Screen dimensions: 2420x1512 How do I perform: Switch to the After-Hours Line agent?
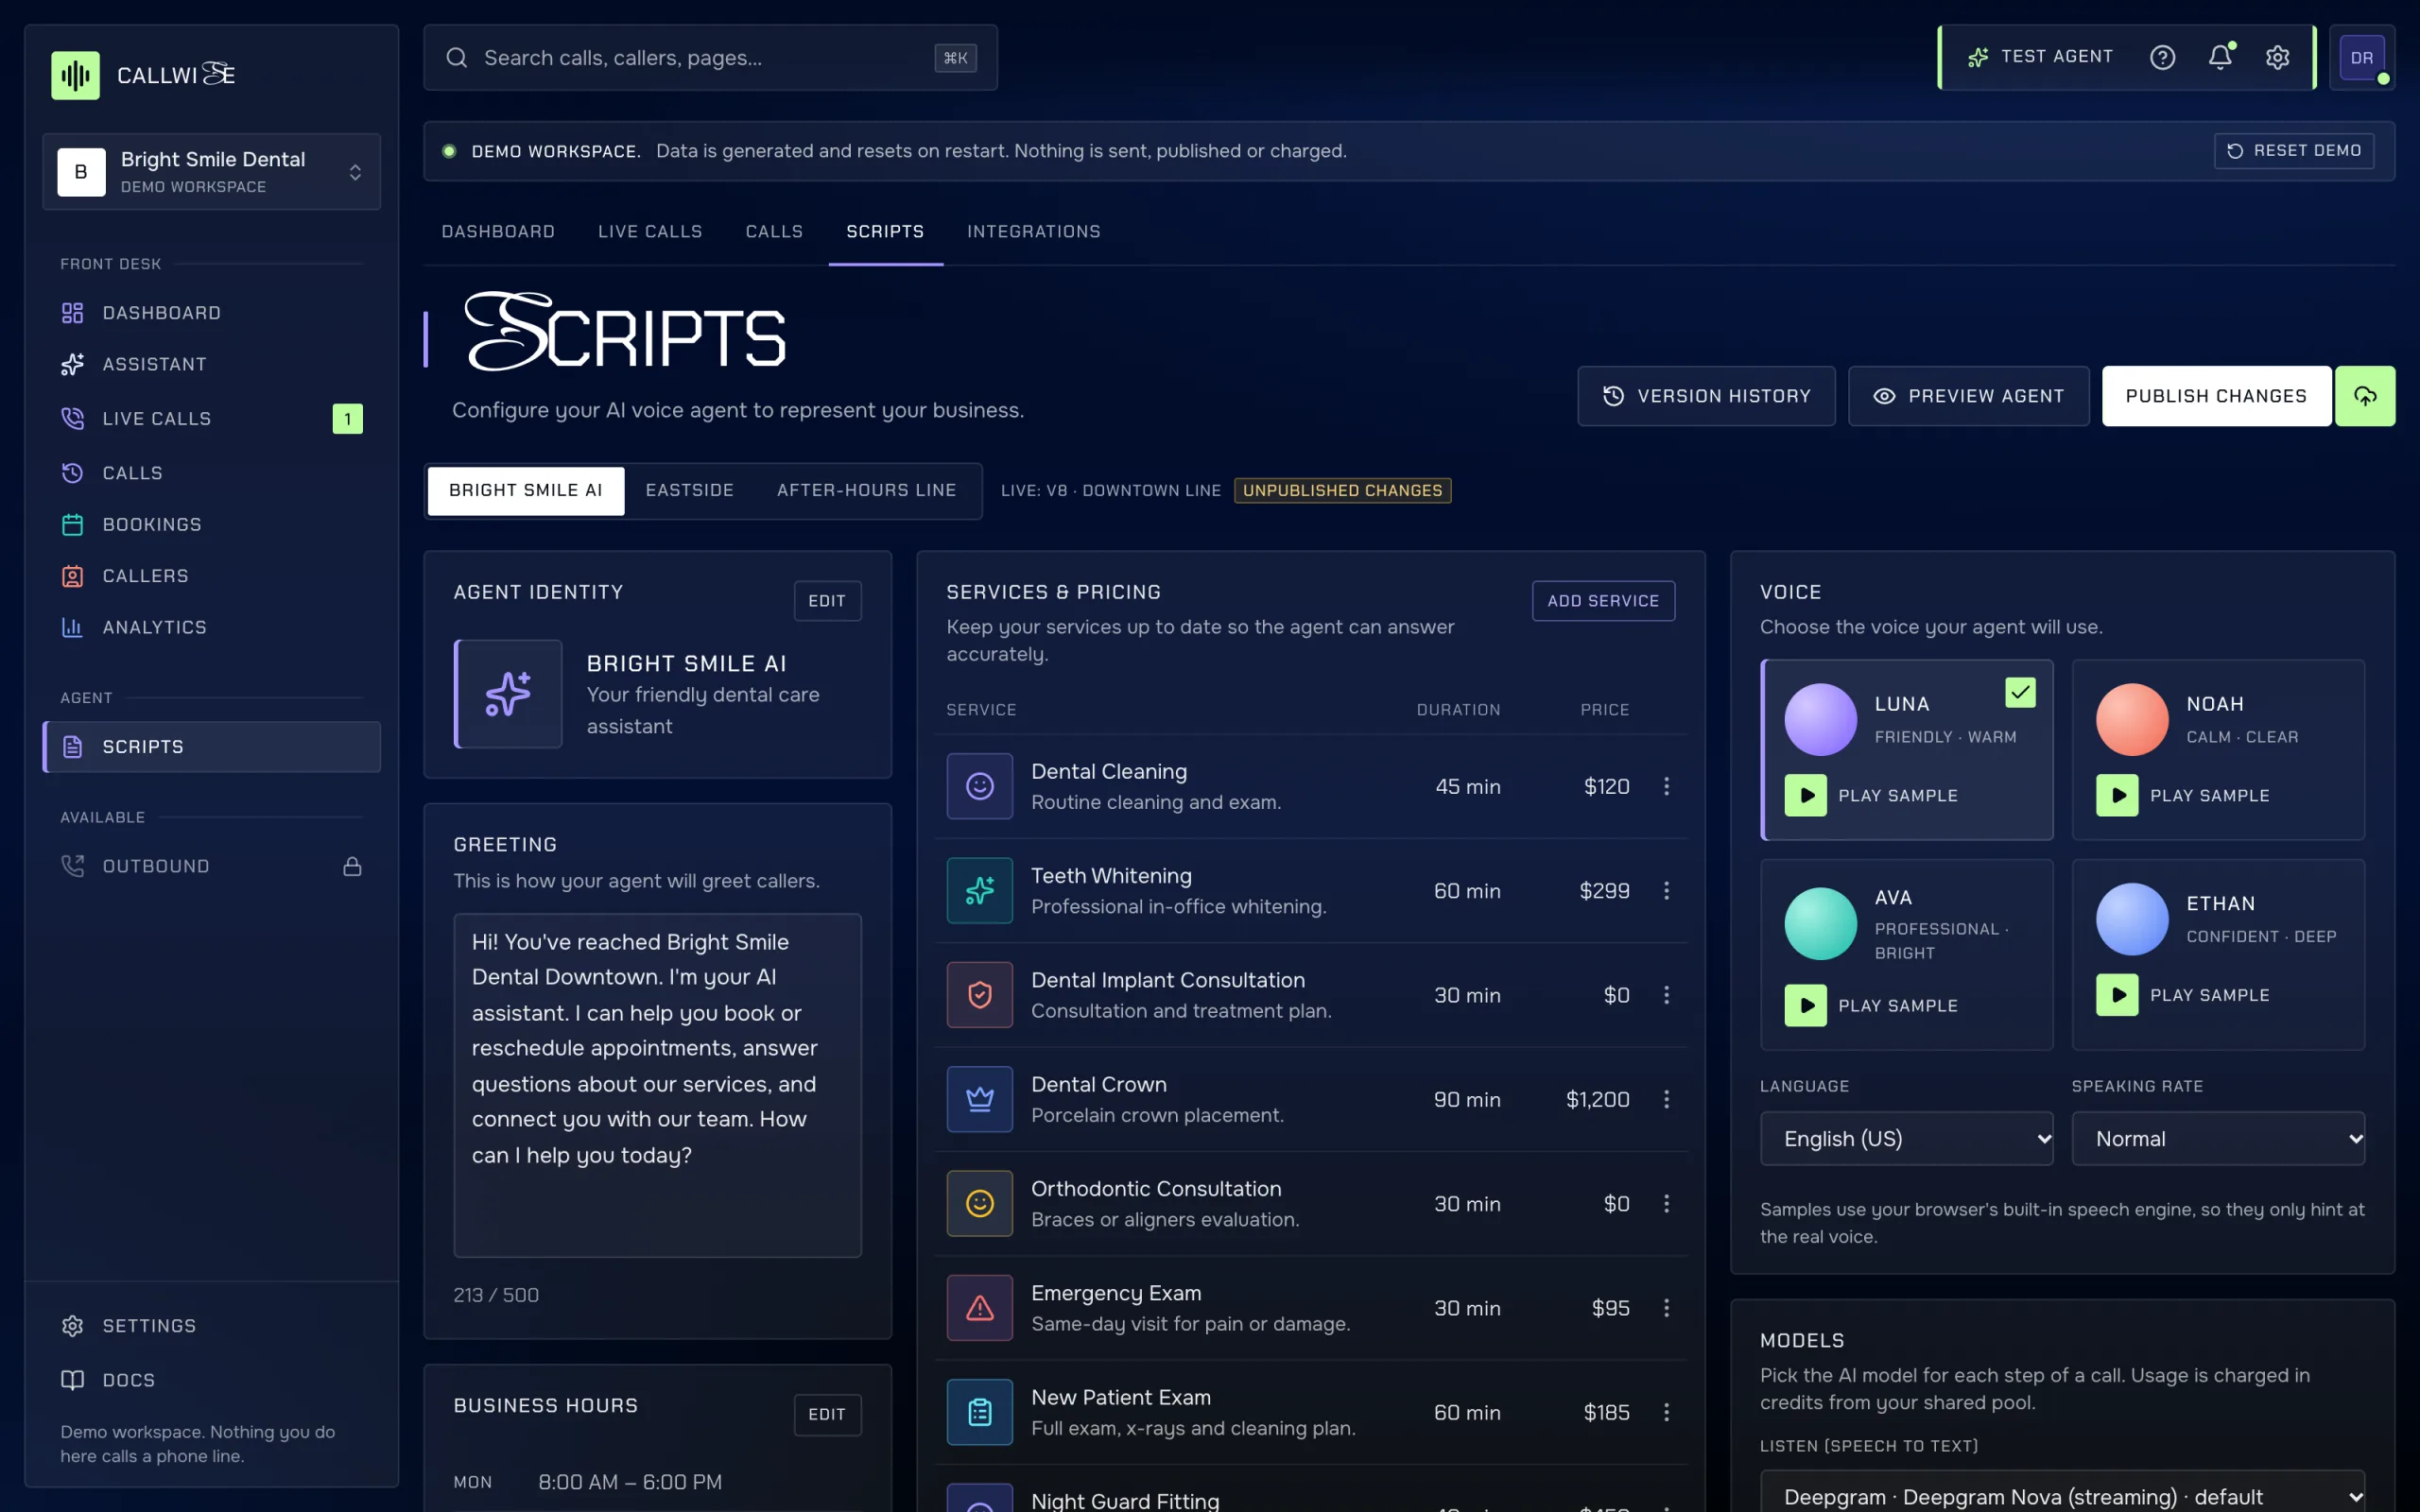pos(866,490)
